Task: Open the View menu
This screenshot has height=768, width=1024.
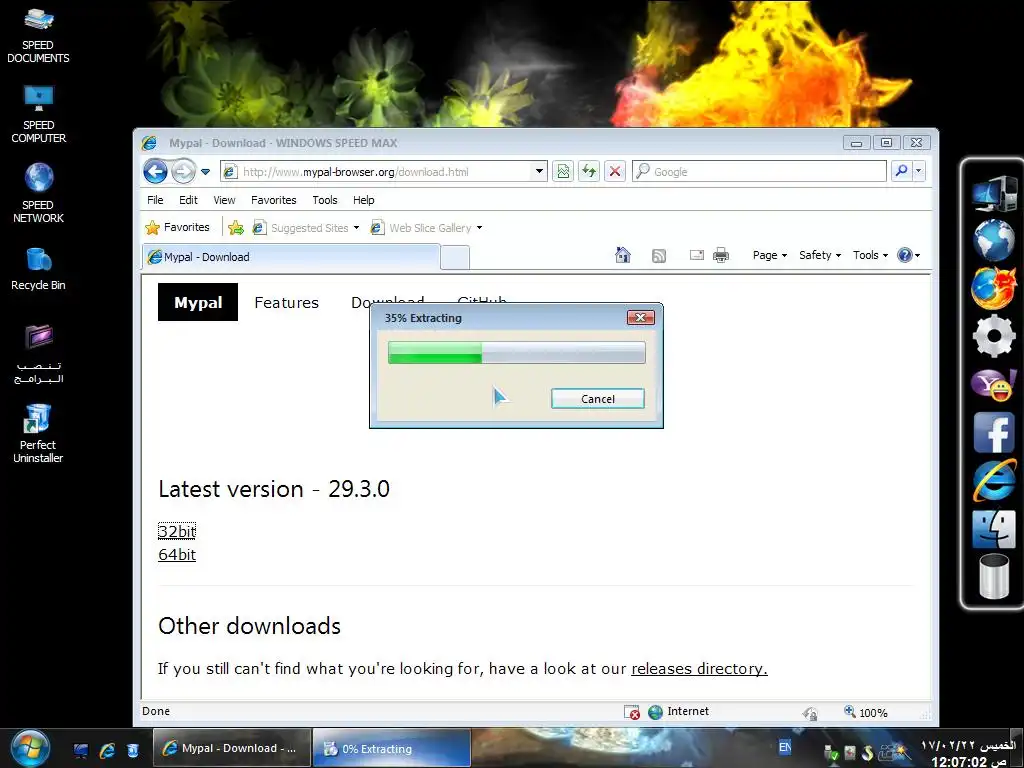Action: 224,200
